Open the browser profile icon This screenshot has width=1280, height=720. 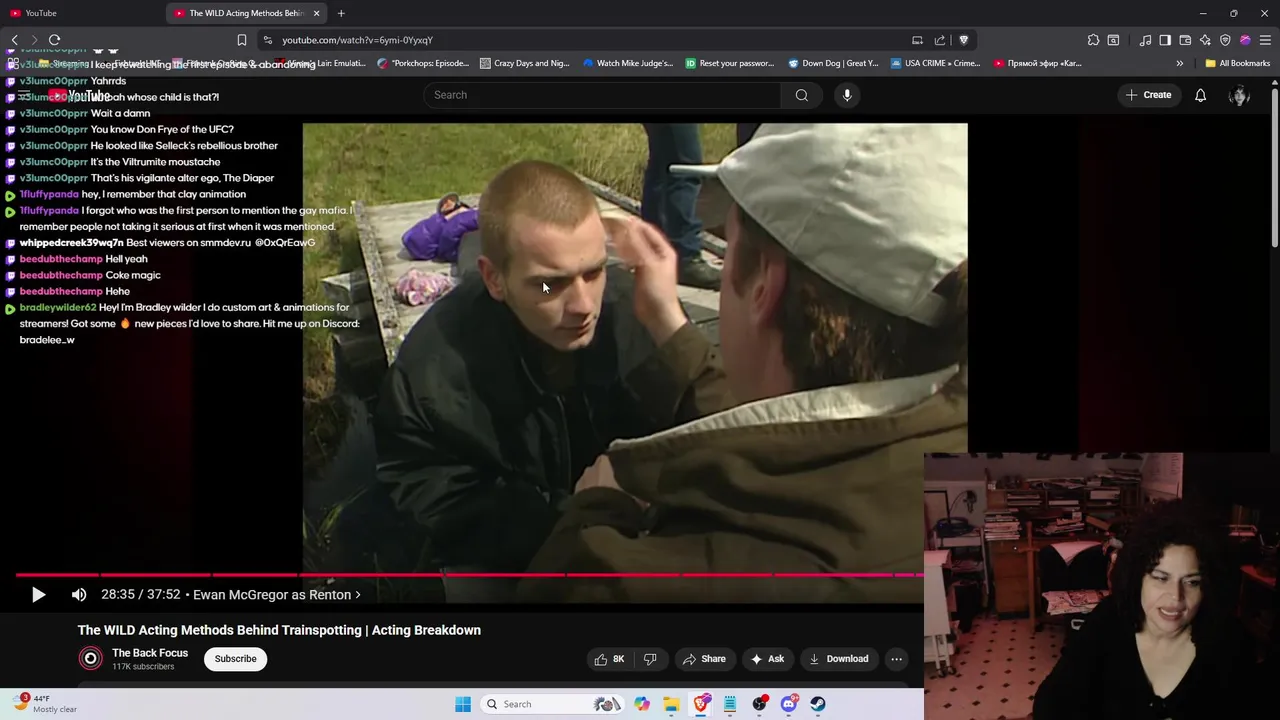(x=1245, y=40)
